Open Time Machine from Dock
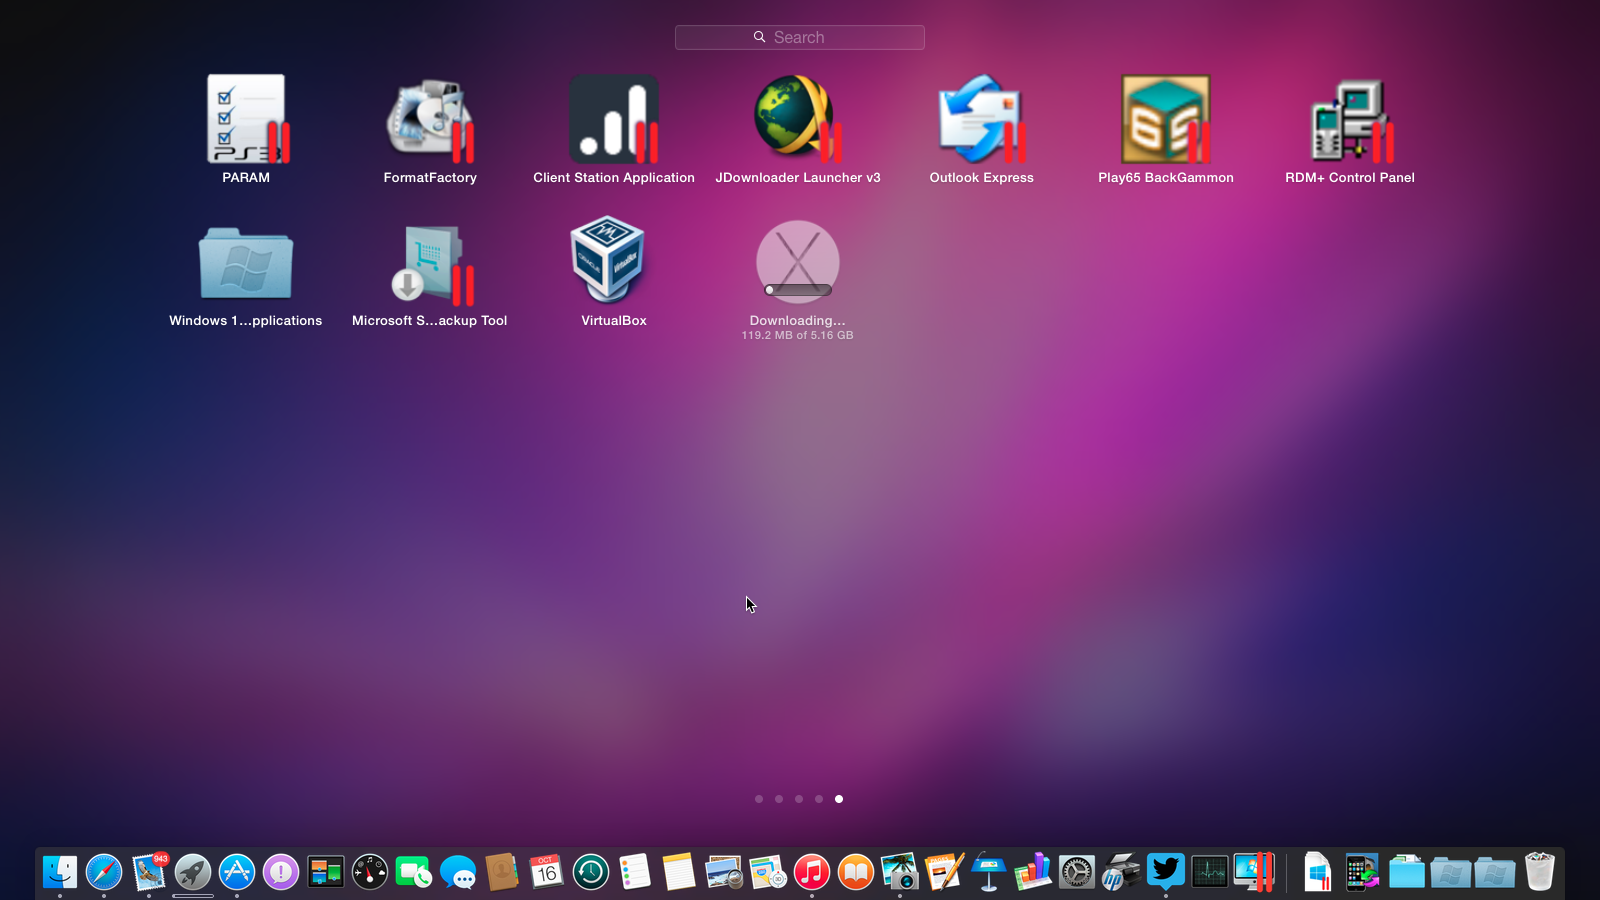1600x900 pixels. point(591,872)
